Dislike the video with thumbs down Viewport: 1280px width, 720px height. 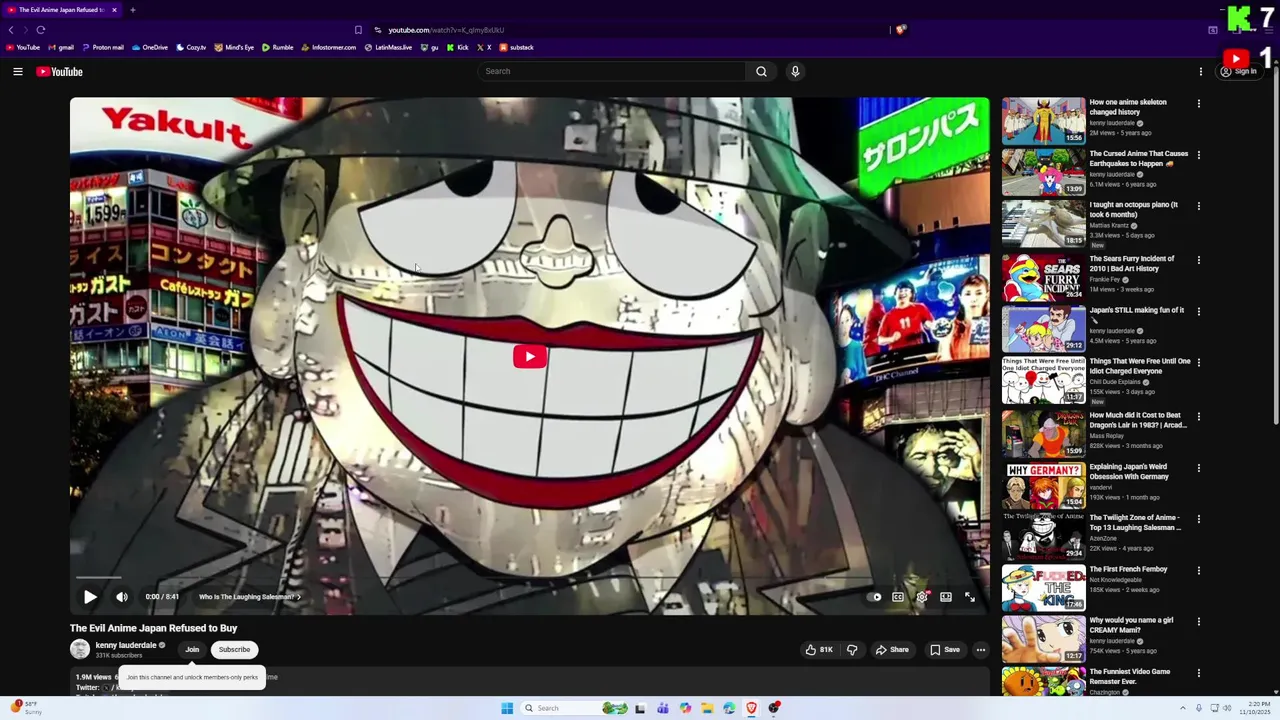point(852,650)
